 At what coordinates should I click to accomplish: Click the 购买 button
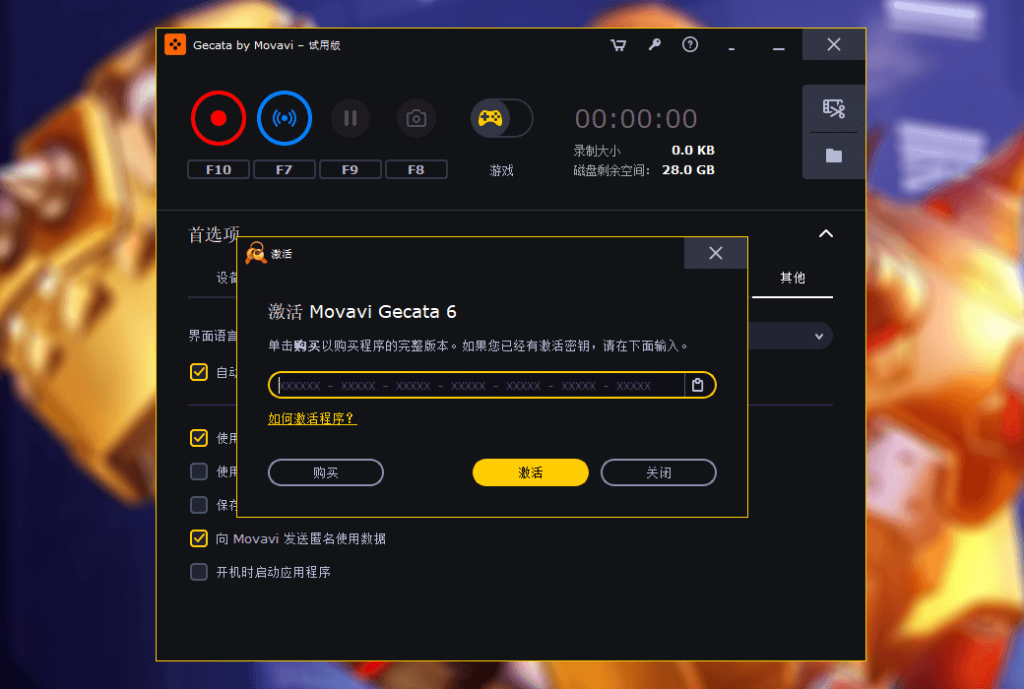[325, 472]
